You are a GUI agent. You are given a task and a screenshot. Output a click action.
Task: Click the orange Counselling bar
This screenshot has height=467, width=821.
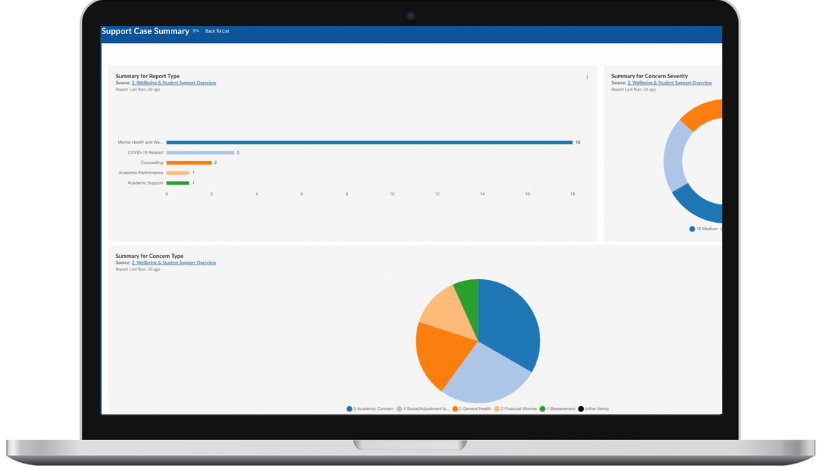(189, 162)
